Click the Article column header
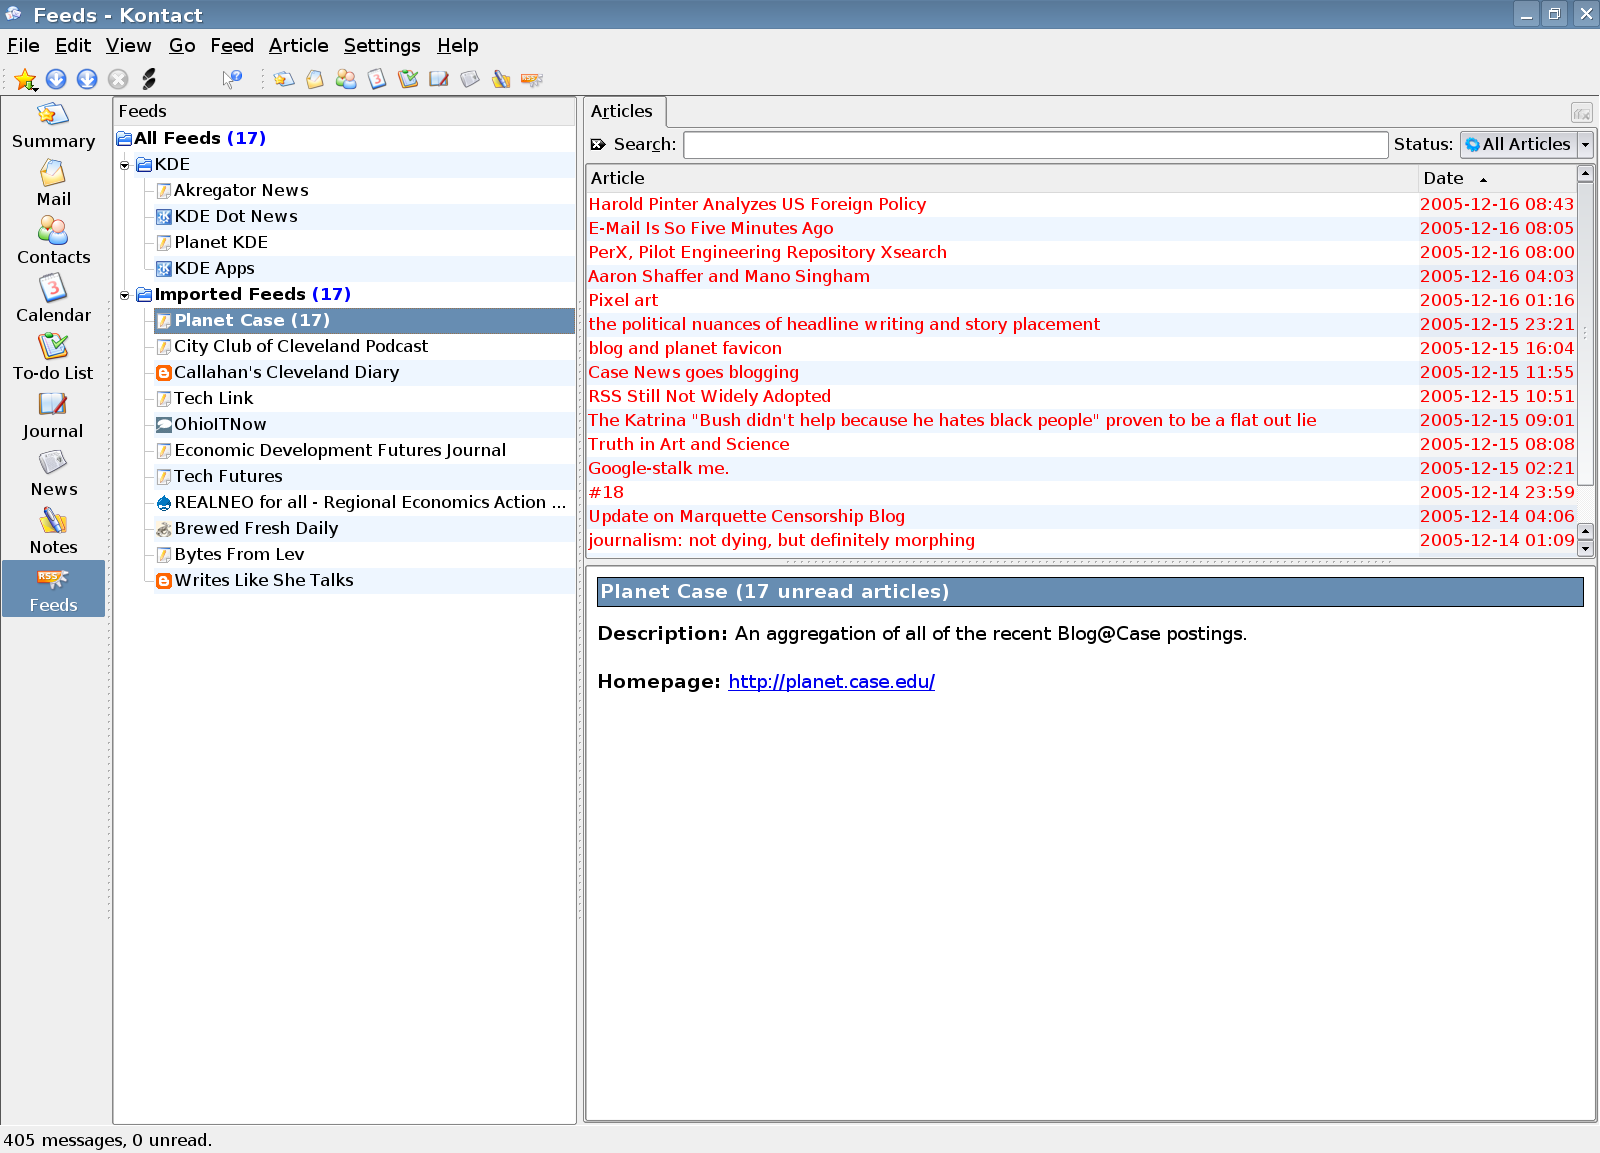Screen dimensions: 1600x1153 coord(1002,178)
